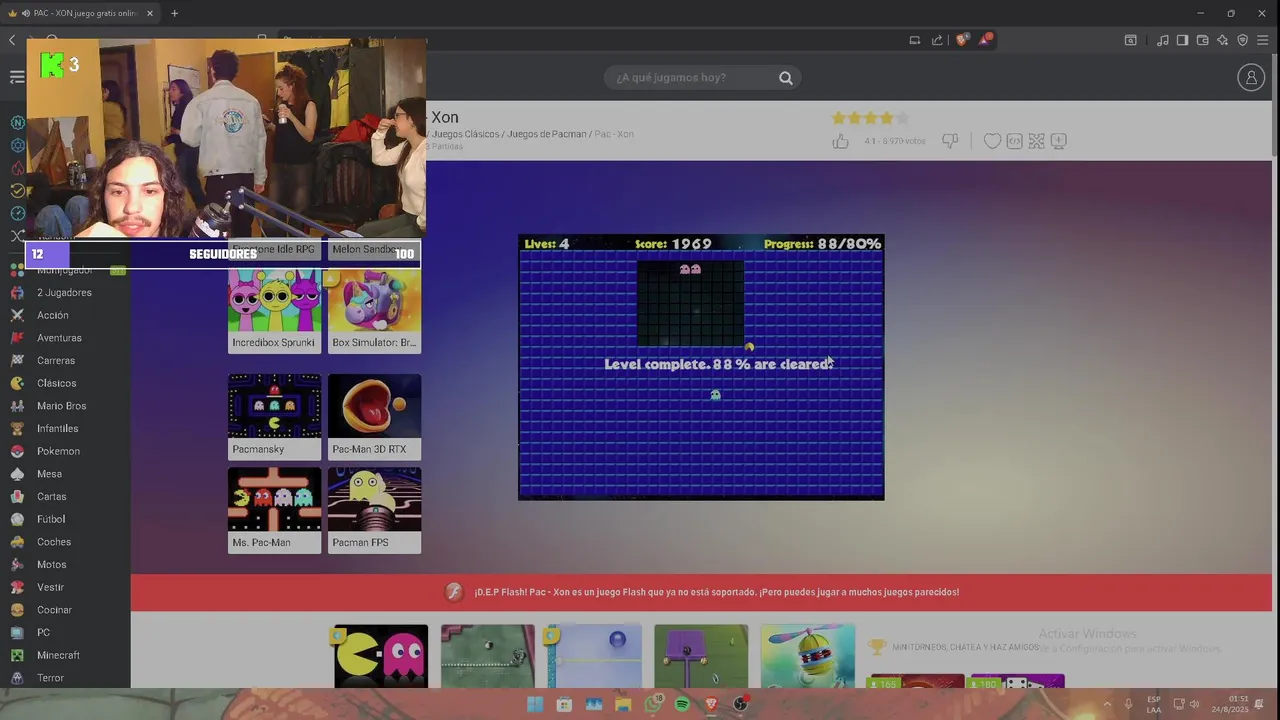Open the notifications bell in taskbar
1280x720 pixels.
point(1259,704)
